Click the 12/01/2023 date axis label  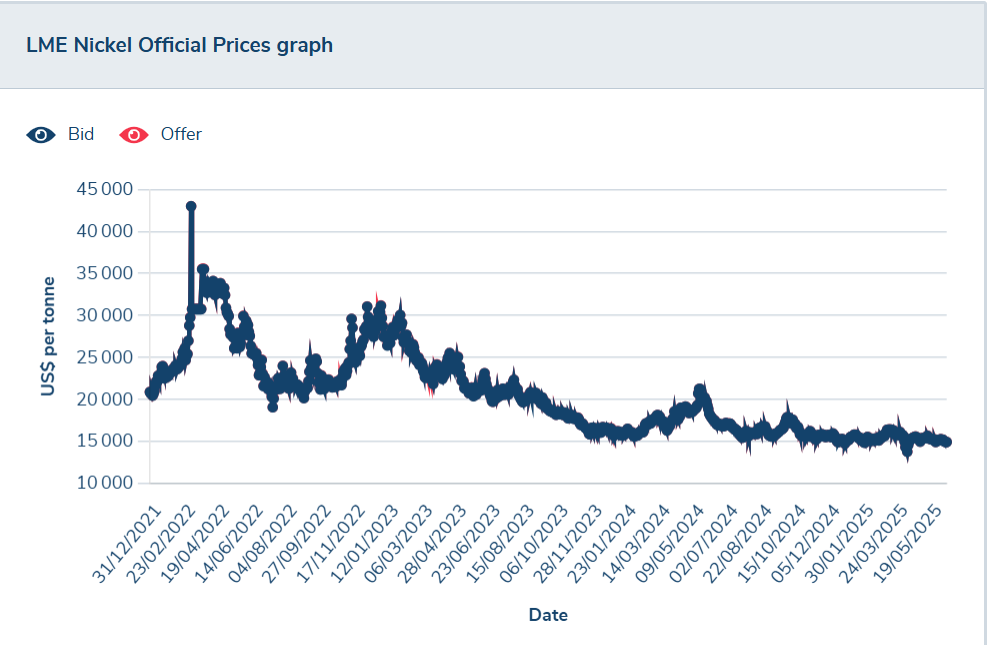tap(364, 544)
